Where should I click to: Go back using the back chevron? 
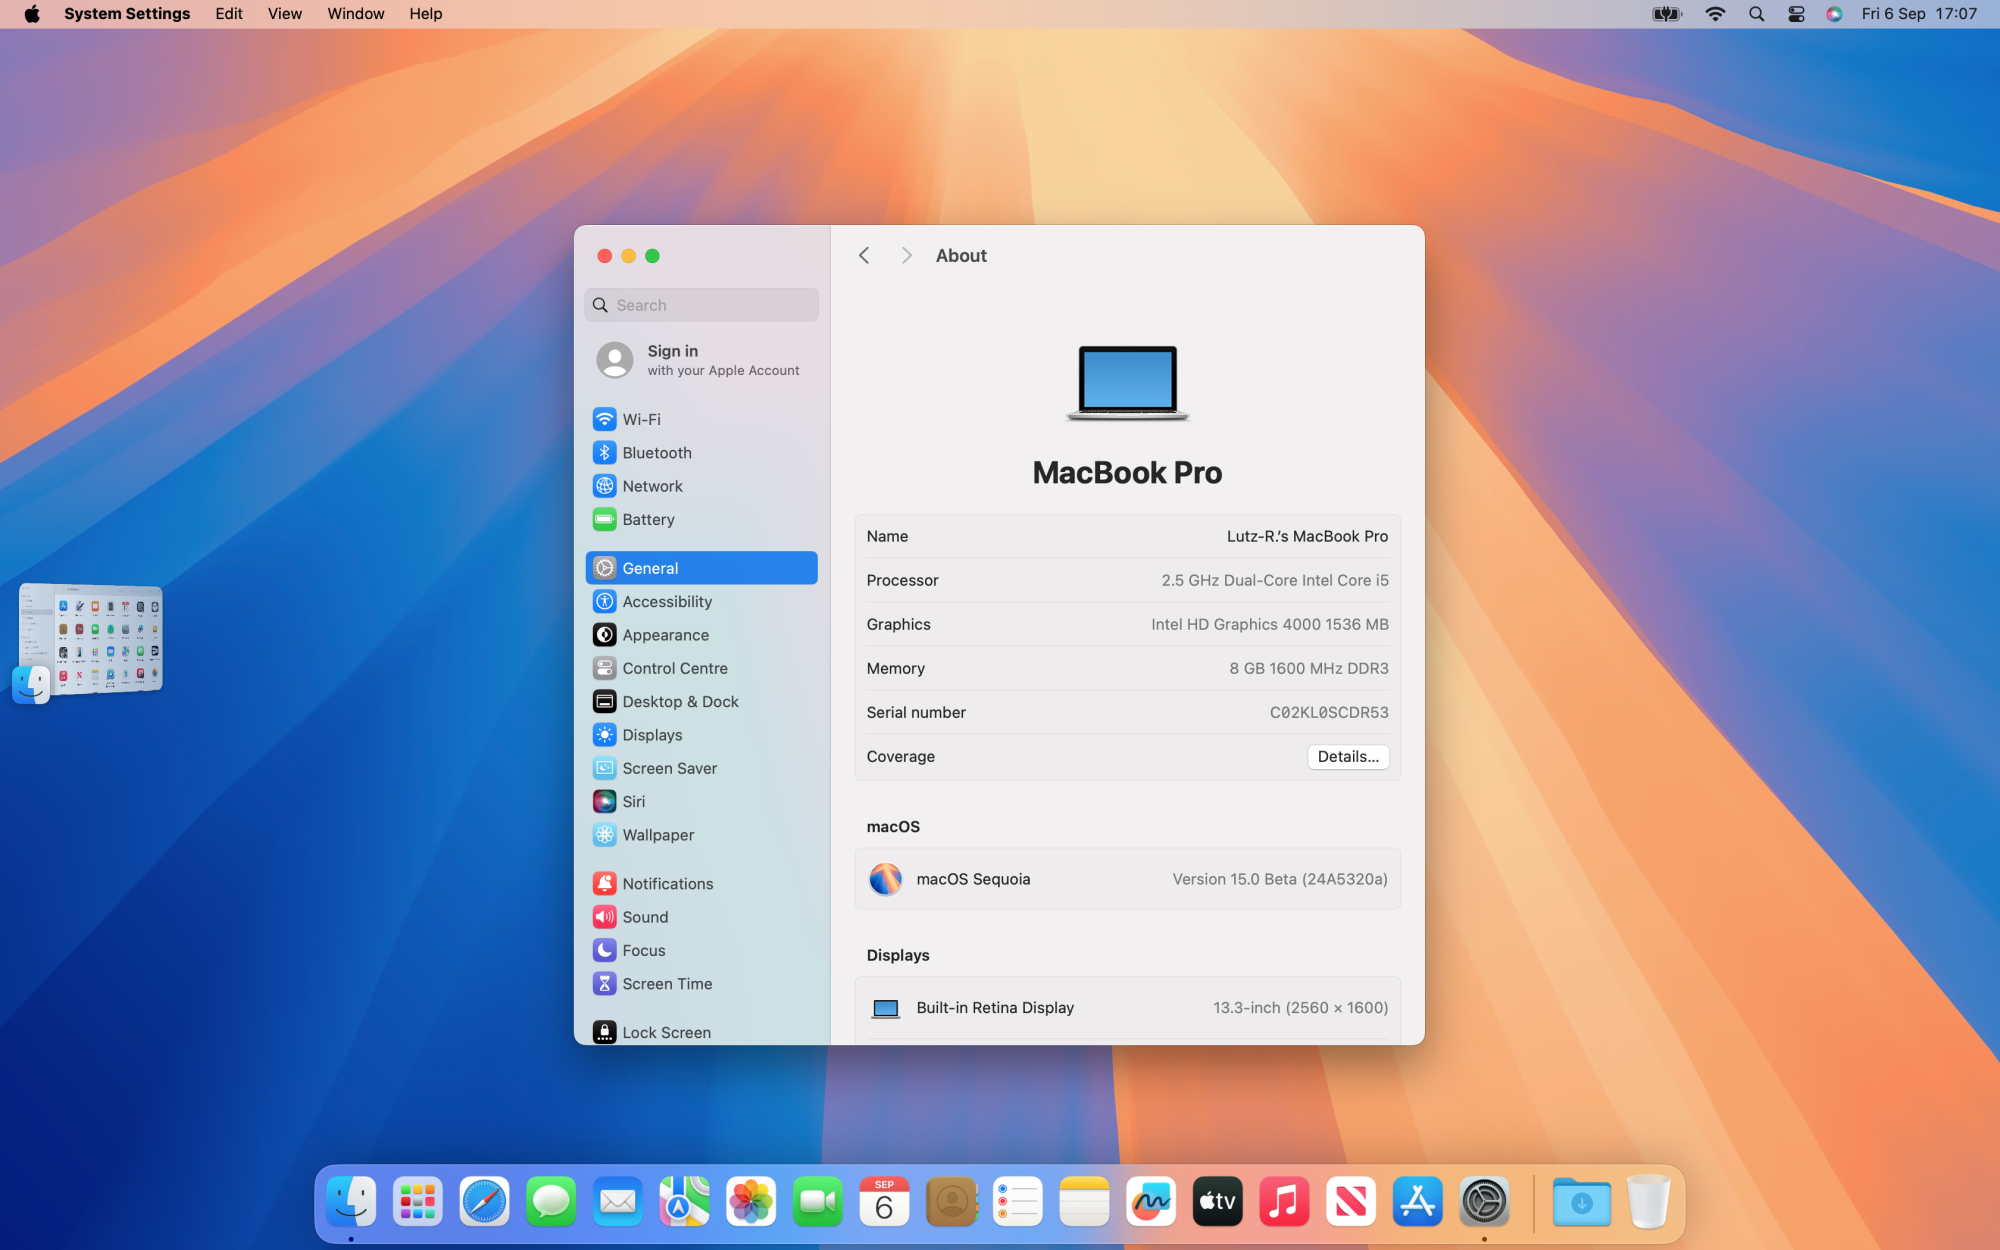click(x=864, y=256)
